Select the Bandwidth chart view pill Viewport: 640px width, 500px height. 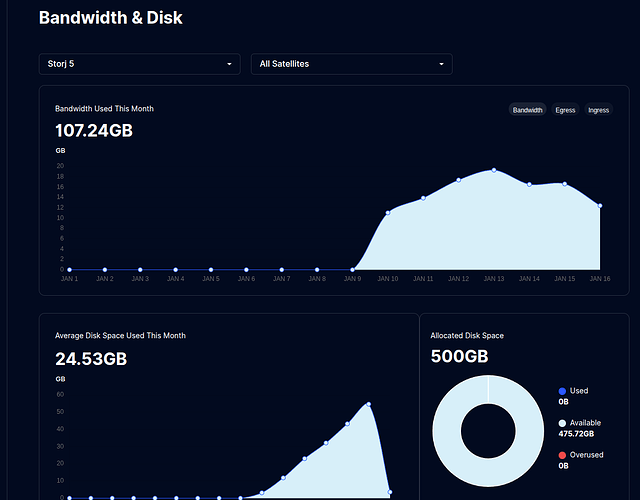(527, 110)
